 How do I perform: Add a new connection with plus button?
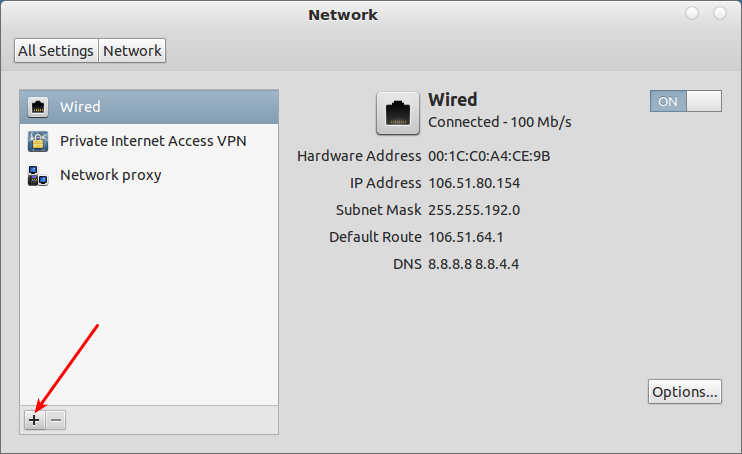[x=34, y=420]
